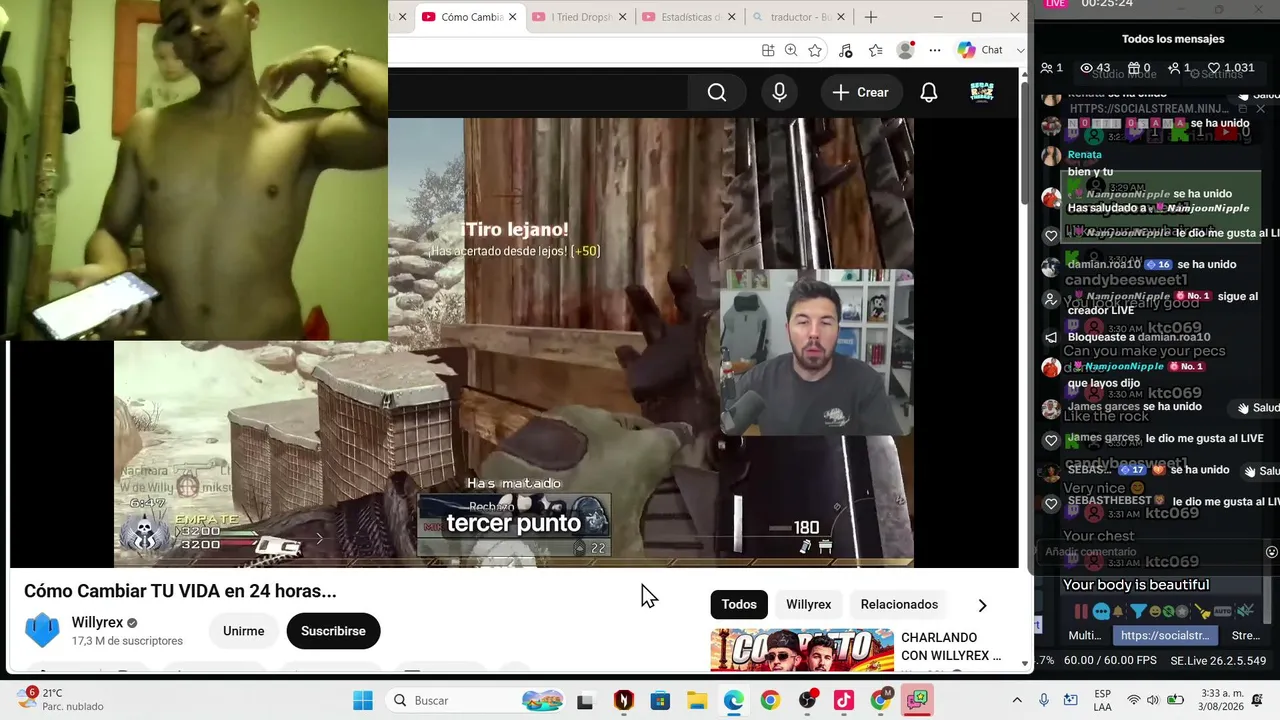Close the 'Estadísticas' tab
Viewport: 1280px width, 720px height.
pyautogui.click(x=732, y=17)
